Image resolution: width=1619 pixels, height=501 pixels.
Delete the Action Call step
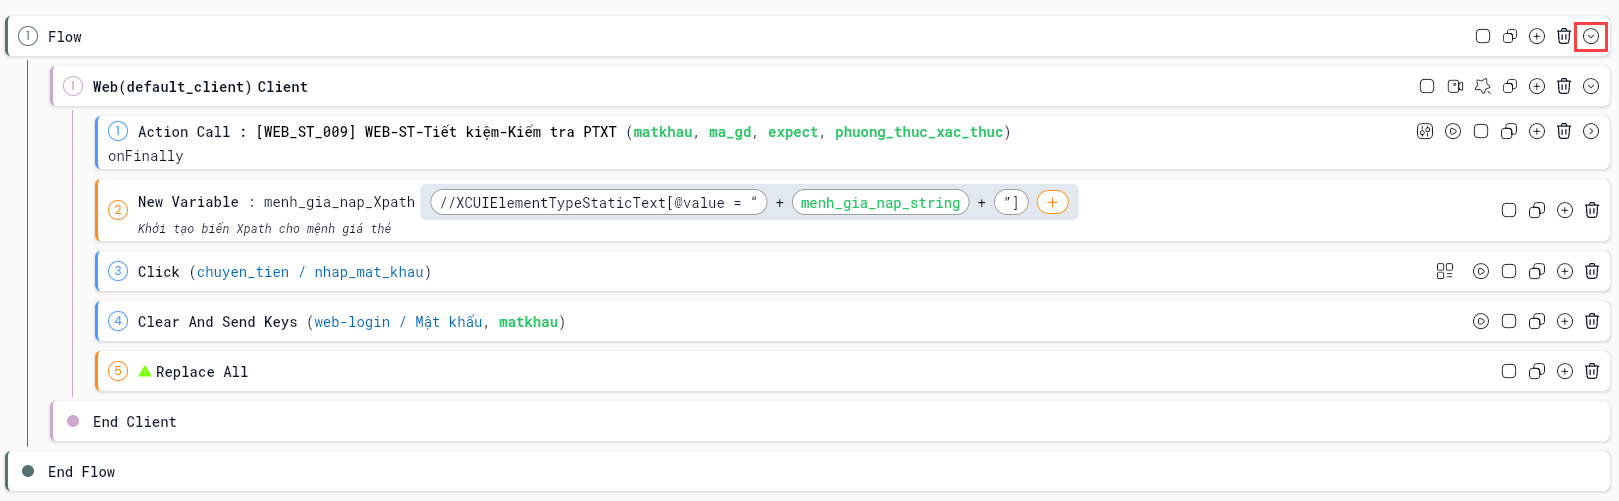[1564, 132]
